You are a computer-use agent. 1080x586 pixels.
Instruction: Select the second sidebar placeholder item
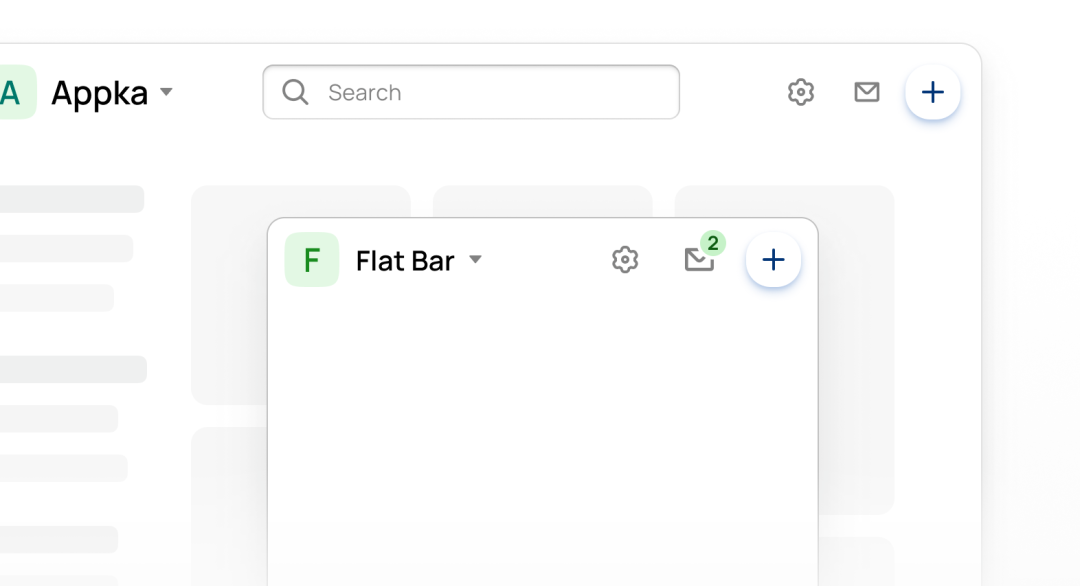[66, 249]
